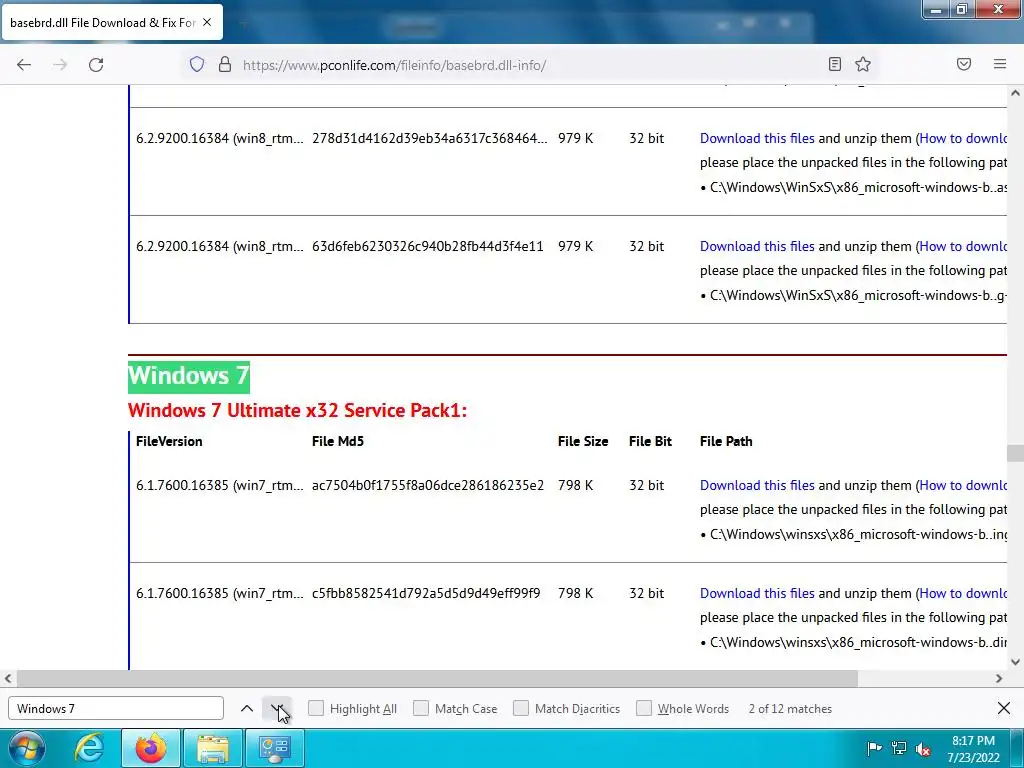
Task: Click the 2 of 12 matches label
Action: click(790, 709)
